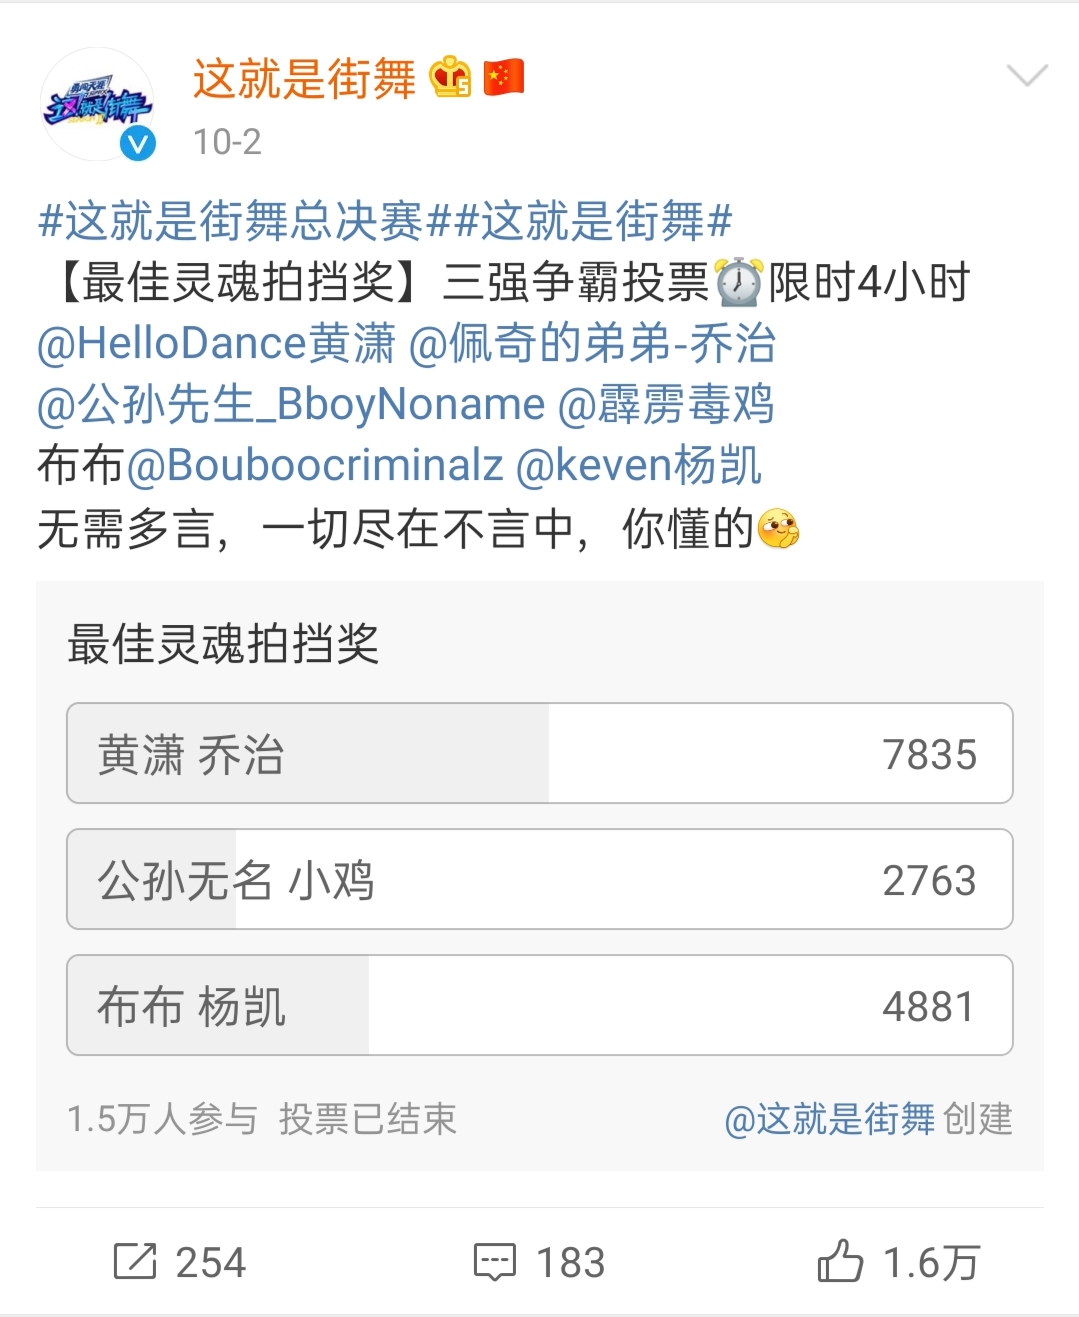The width and height of the screenshot is (1079, 1317).
Task: Tap the smiling emoji after 你懂的
Action: tap(779, 529)
